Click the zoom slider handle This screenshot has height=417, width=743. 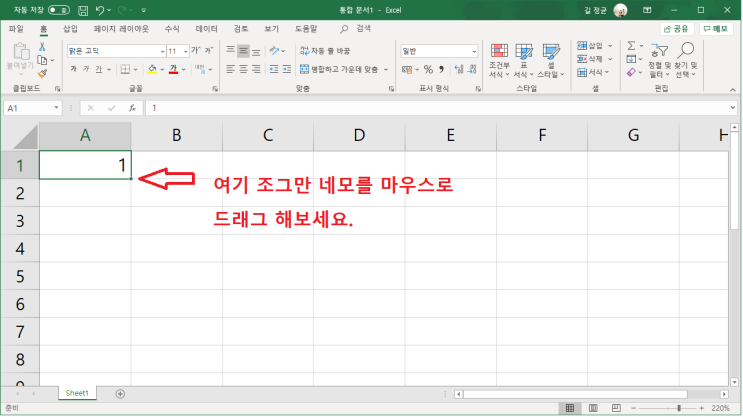679,408
